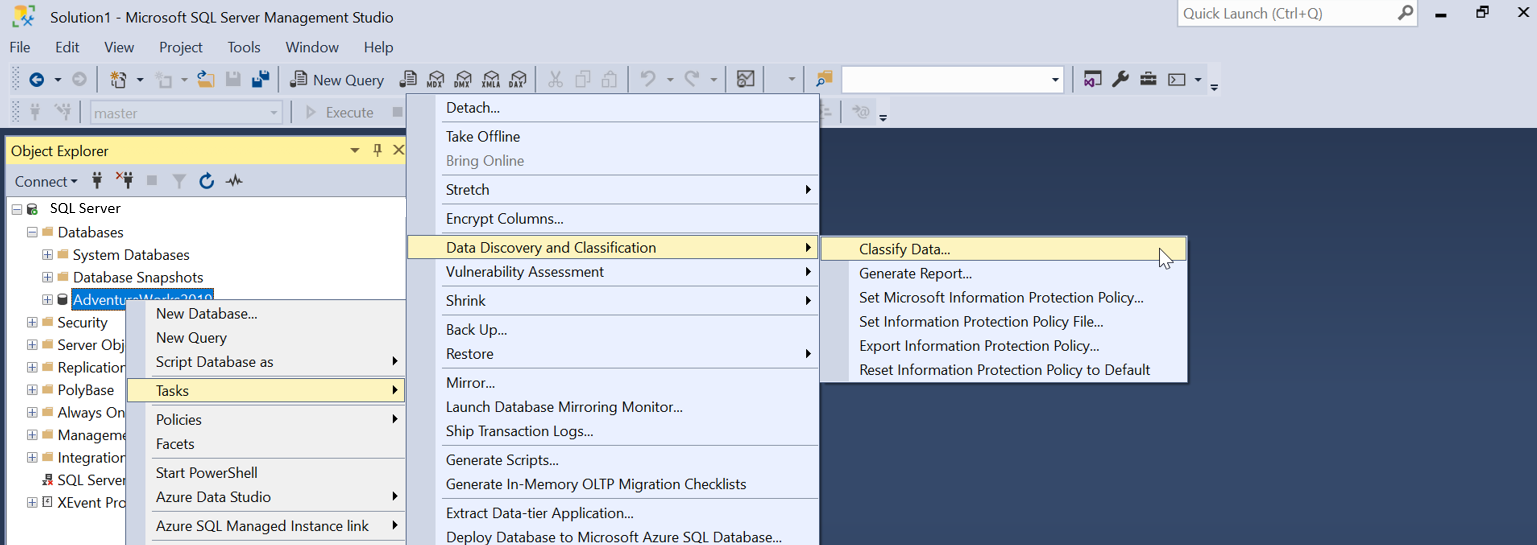This screenshot has height=545, width=1537.
Task: Open the Properties wrench icon in toolbar
Action: [x=1120, y=80]
